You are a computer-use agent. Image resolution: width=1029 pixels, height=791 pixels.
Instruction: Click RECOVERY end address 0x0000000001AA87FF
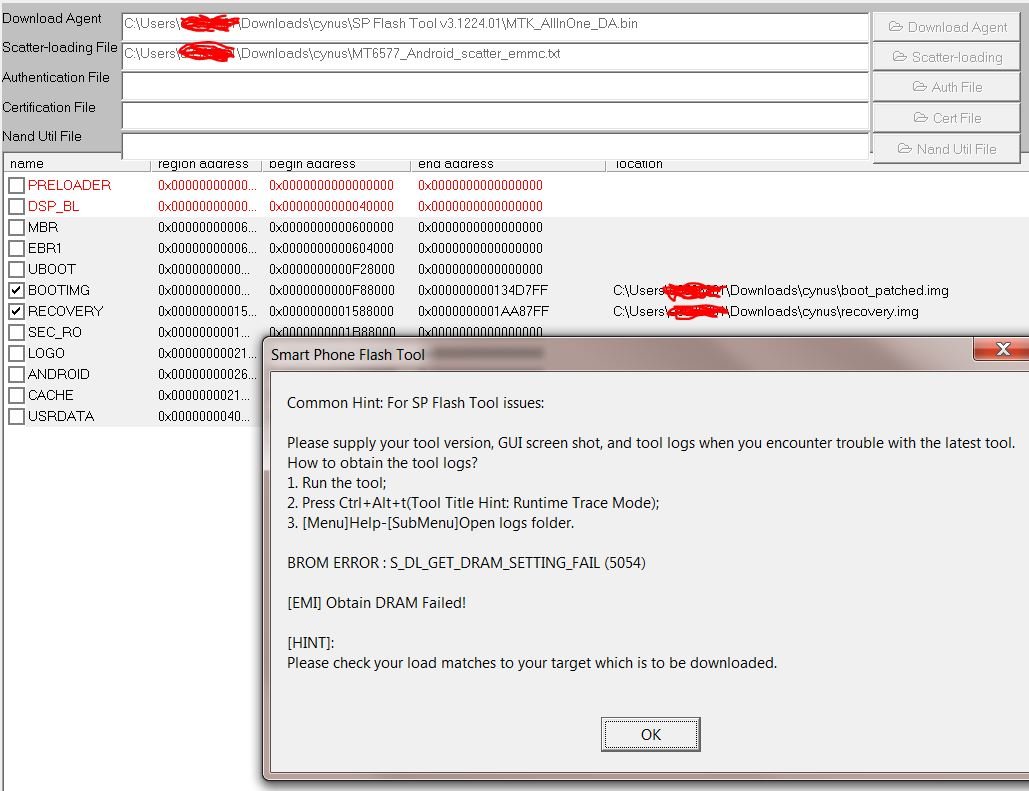click(483, 312)
